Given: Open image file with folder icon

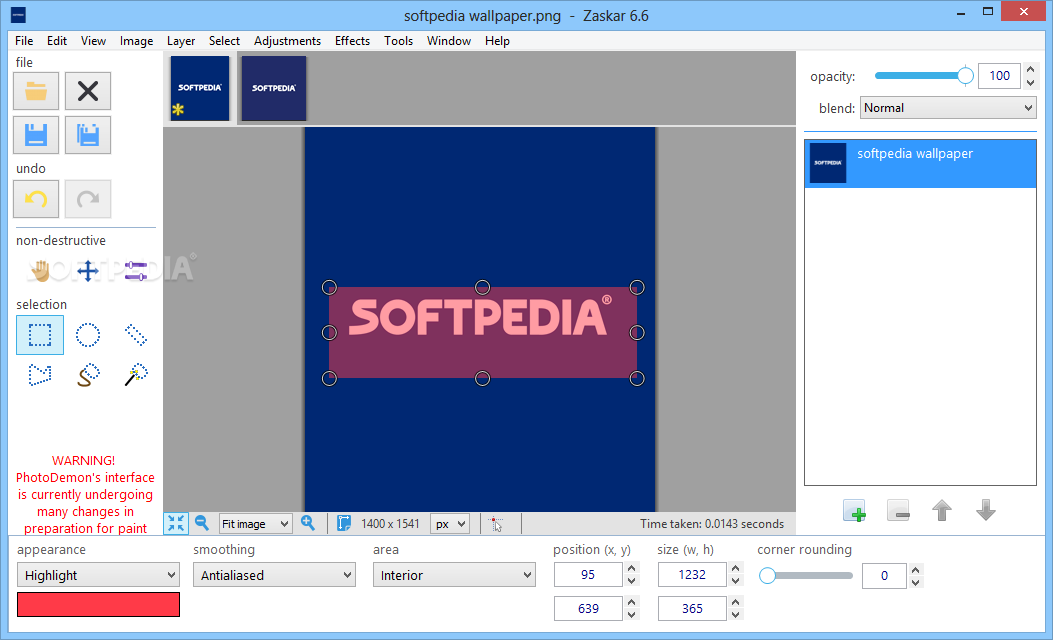Looking at the screenshot, I should (36, 91).
